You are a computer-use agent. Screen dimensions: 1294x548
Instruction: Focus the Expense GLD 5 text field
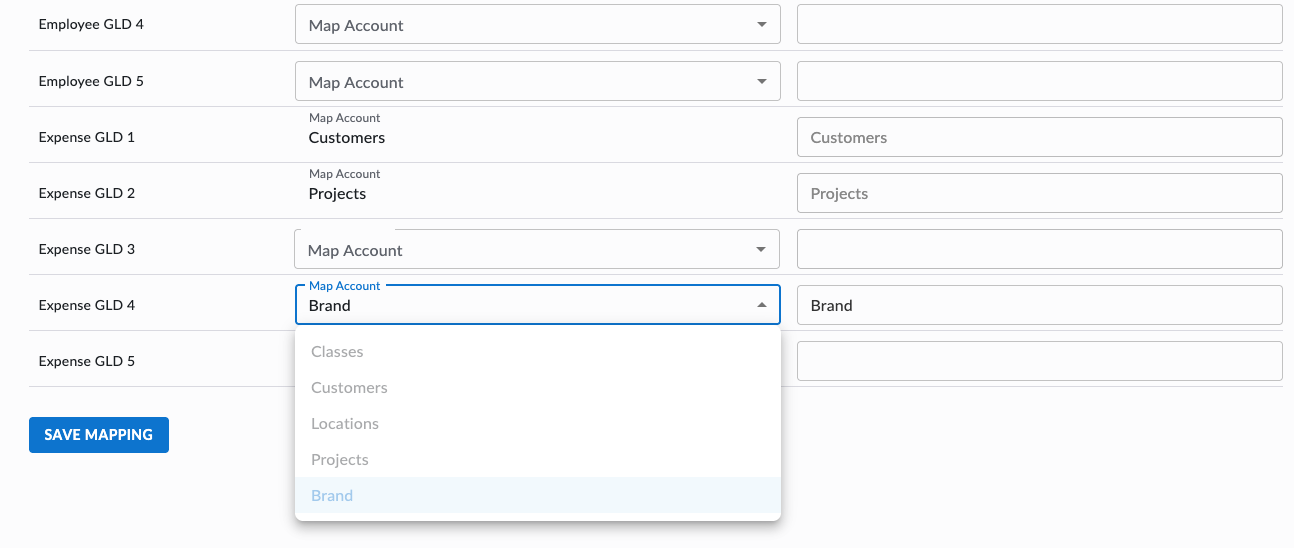point(1040,361)
